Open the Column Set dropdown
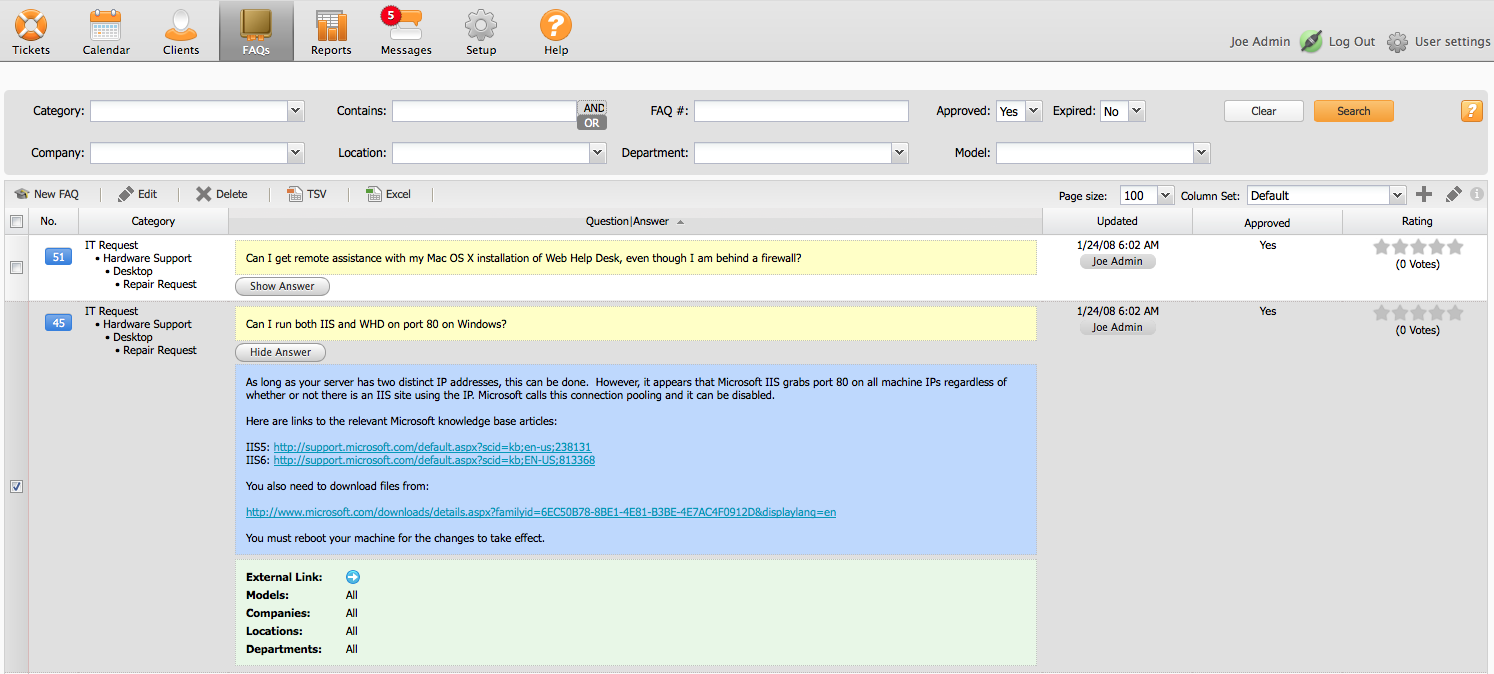1494x674 pixels. coord(1326,195)
